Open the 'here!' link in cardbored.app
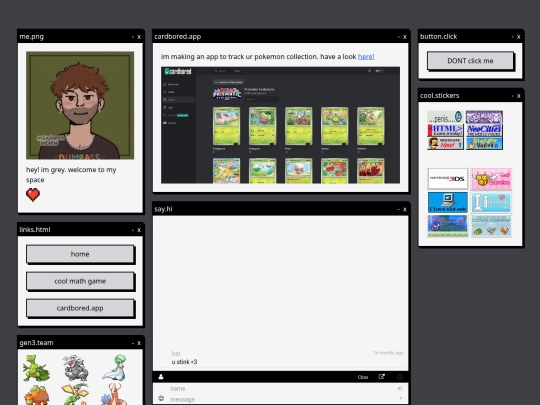 366,56
